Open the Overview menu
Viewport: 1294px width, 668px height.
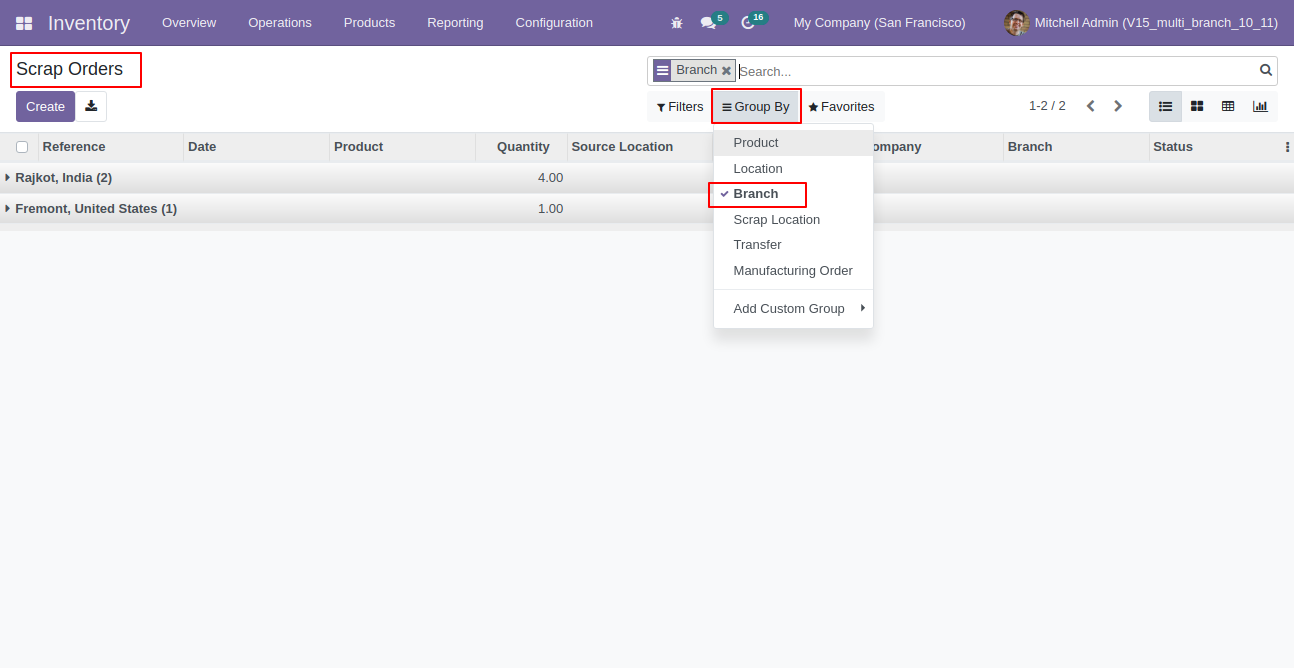click(189, 23)
